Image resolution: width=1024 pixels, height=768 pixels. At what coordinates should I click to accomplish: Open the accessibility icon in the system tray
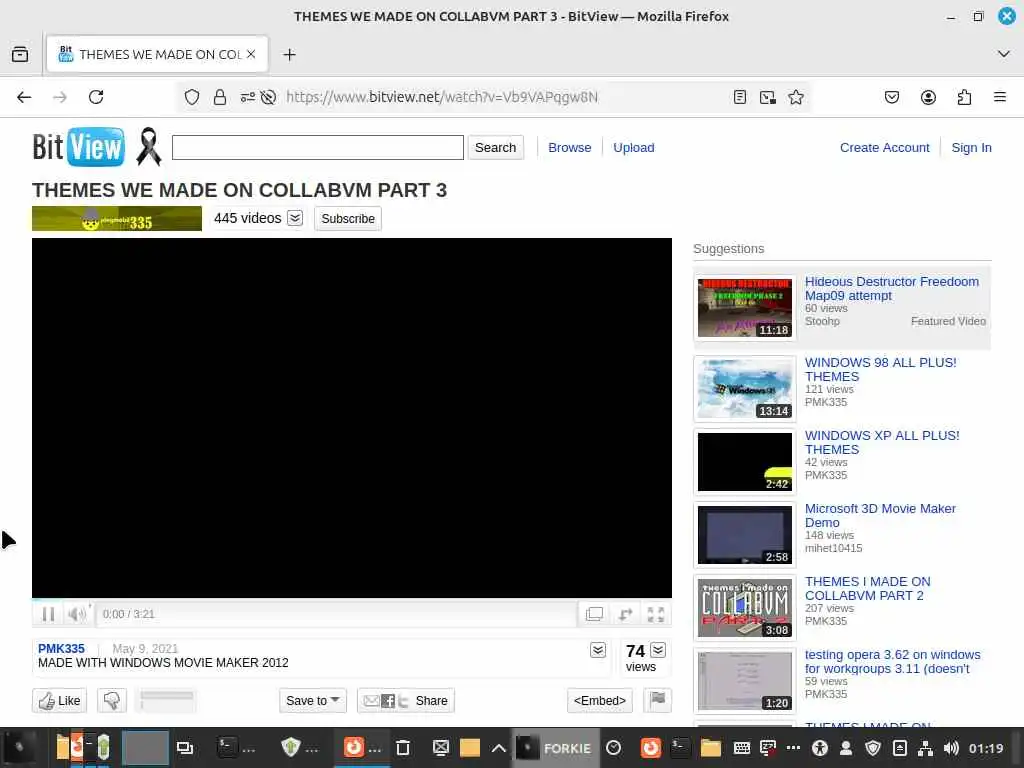tap(820, 748)
